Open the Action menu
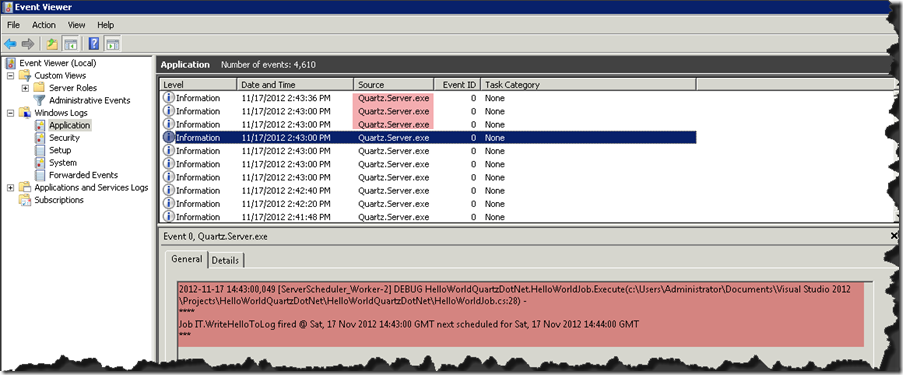The image size is (903, 375). [x=44, y=25]
